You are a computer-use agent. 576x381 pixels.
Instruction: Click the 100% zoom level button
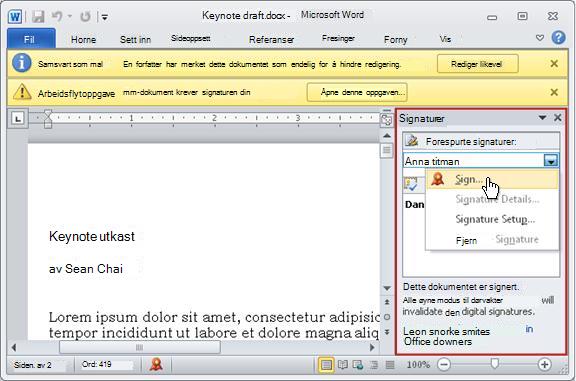coord(418,365)
